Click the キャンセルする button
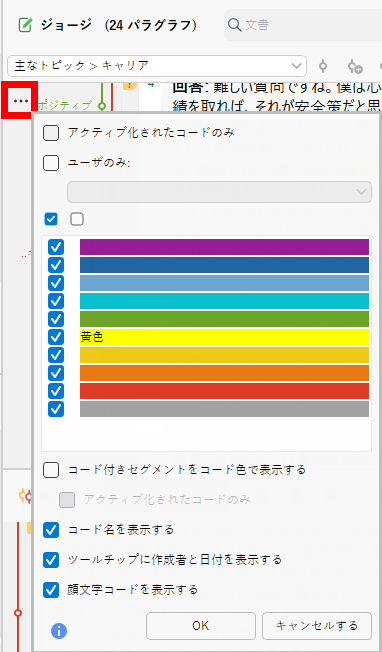 click(x=317, y=625)
